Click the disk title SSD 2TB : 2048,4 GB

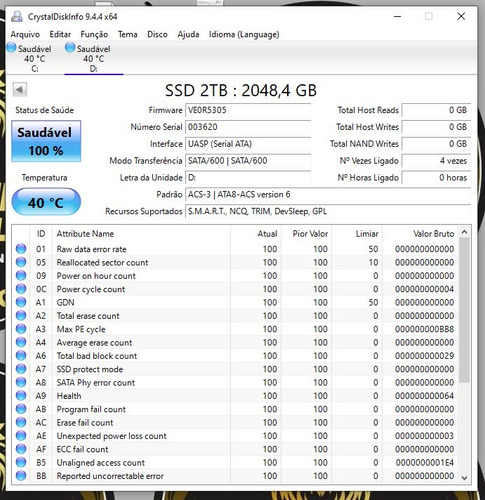[241, 90]
